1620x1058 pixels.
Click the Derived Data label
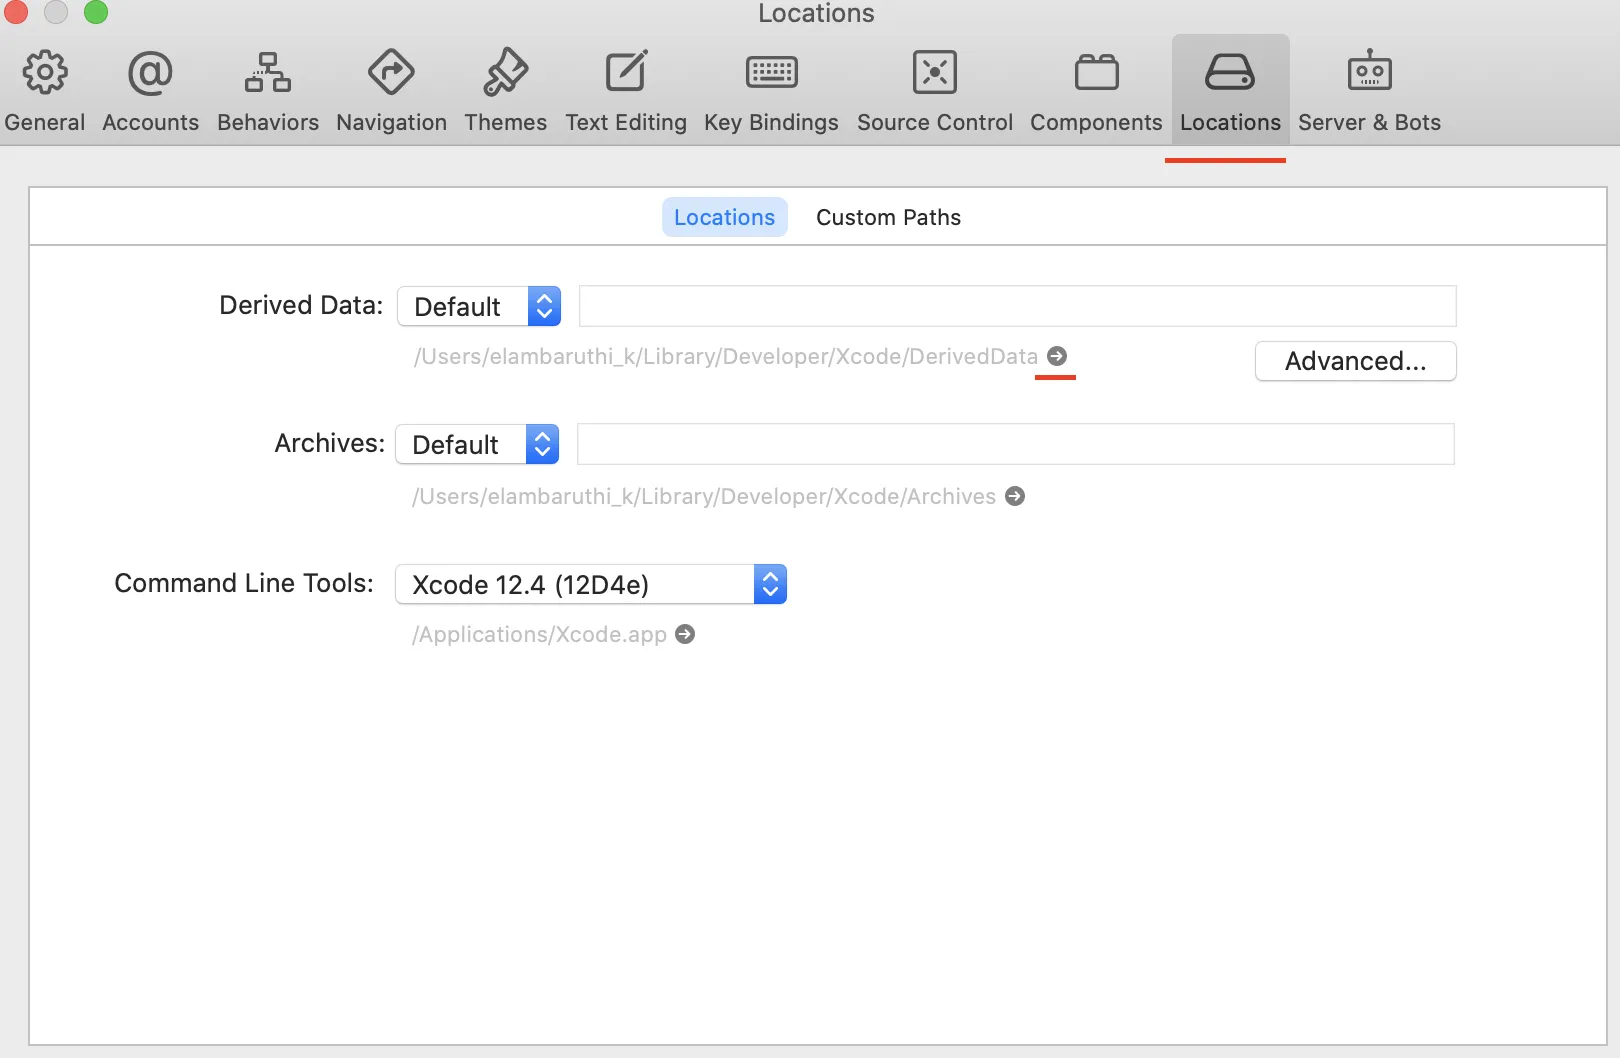pyautogui.click(x=301, y=305)
